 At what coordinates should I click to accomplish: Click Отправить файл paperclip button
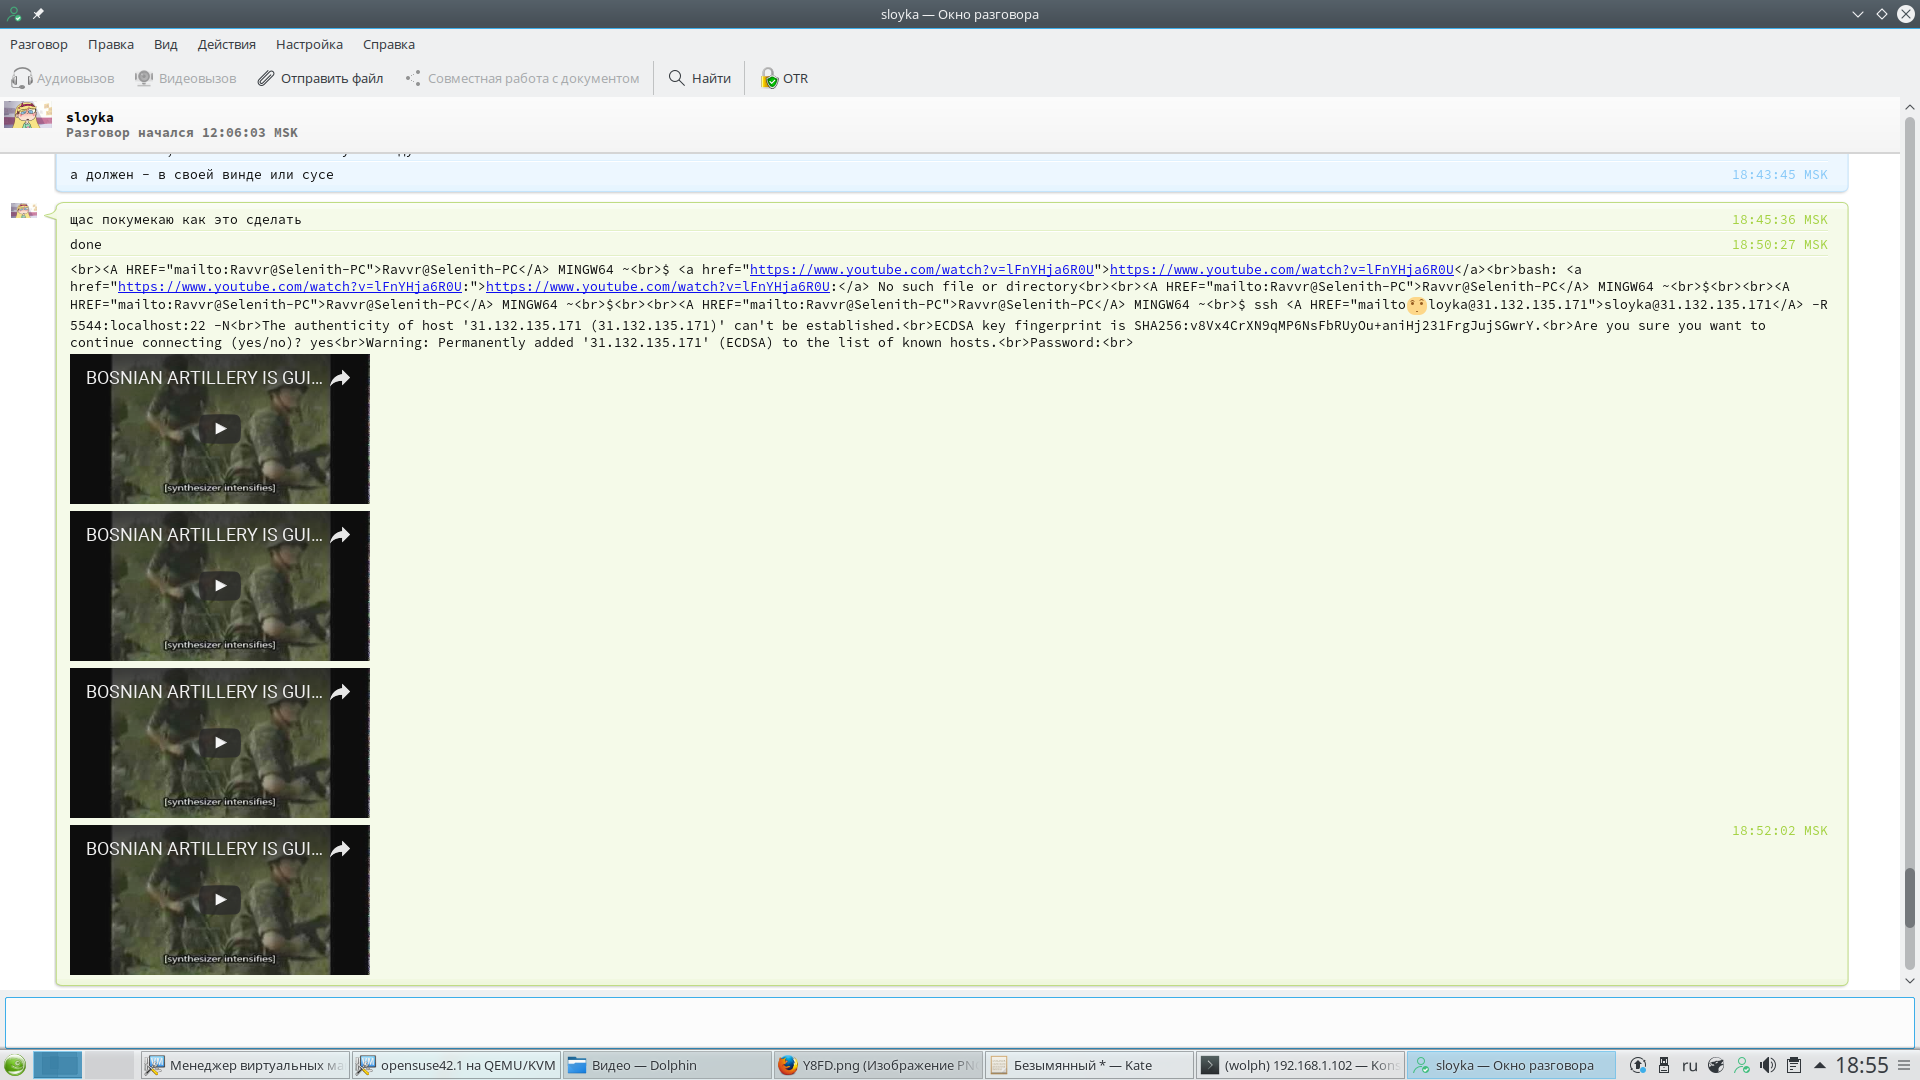(x=320, y=78)
